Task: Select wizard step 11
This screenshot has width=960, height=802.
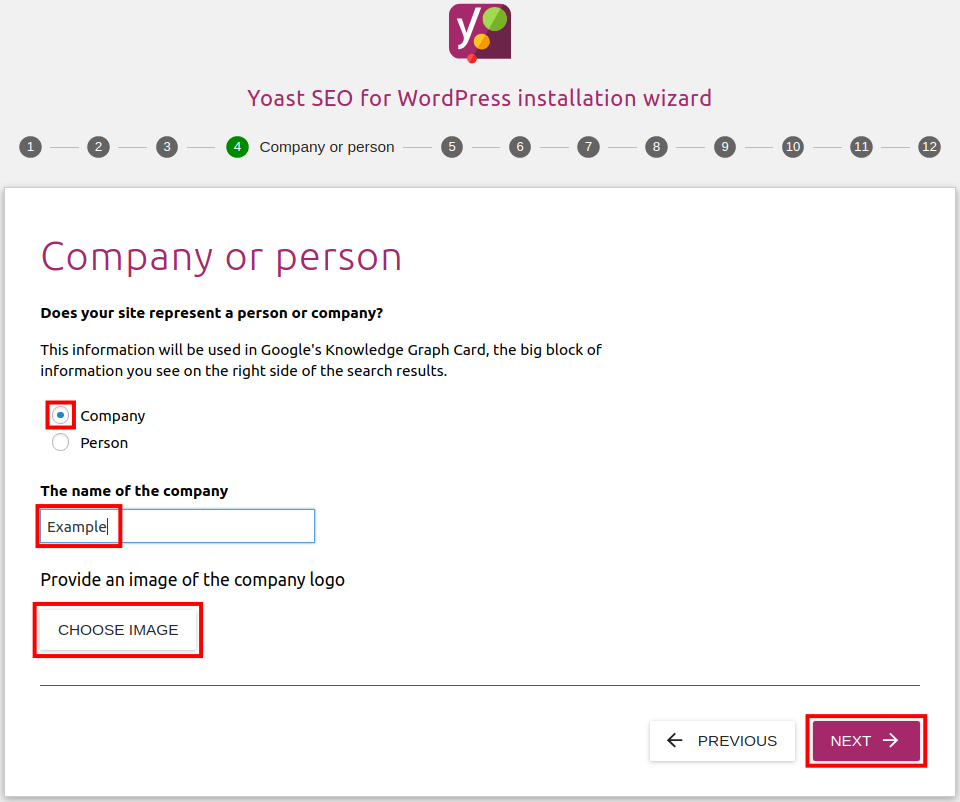Action: (x=861, y=147)
